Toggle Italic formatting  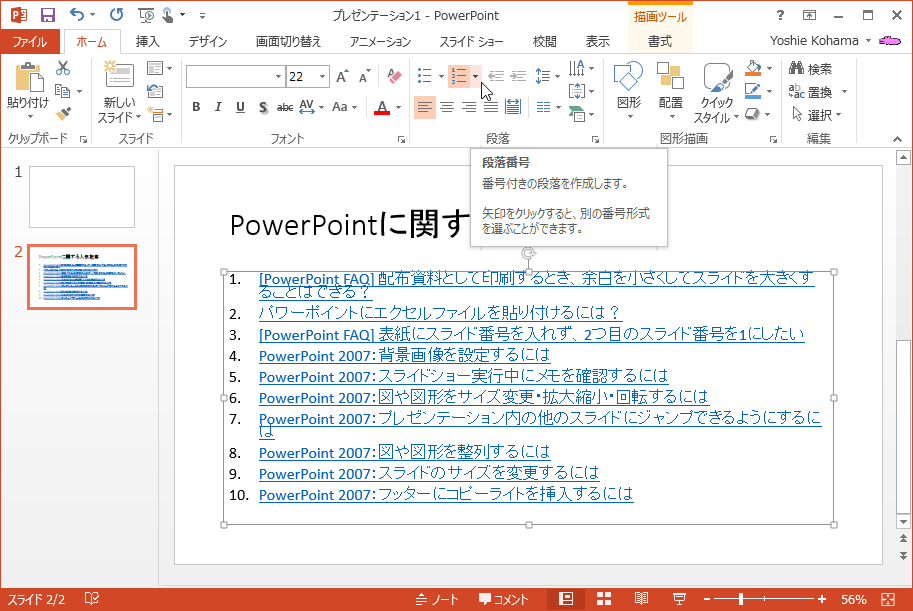tap(218, 107)
